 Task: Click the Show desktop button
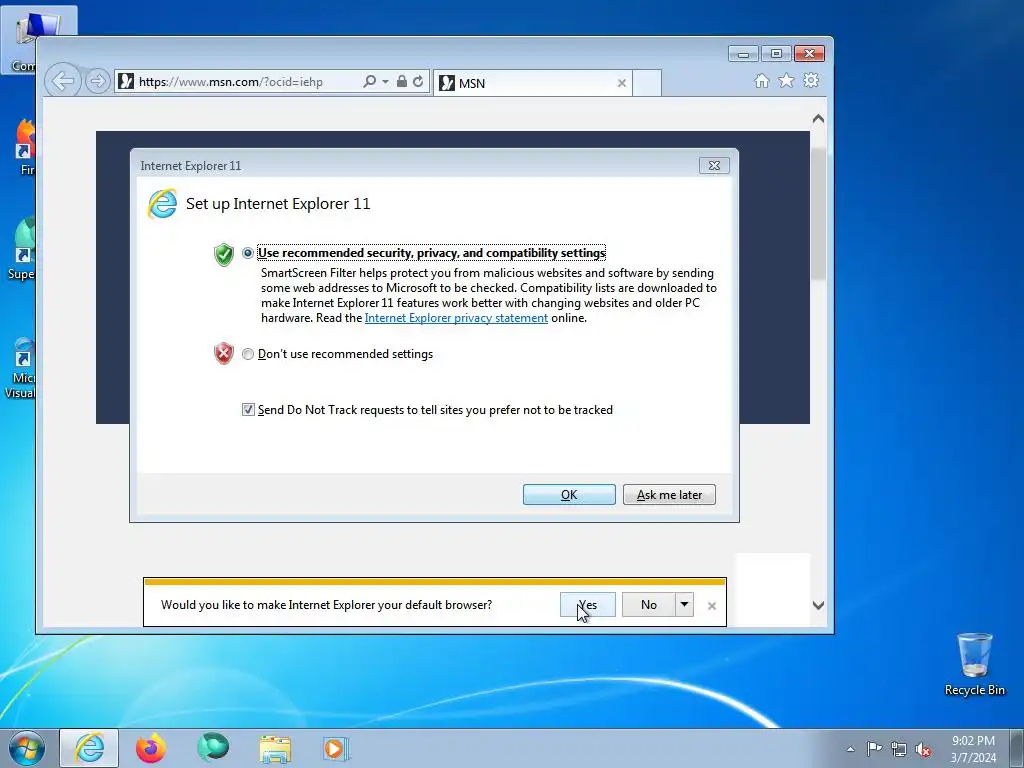tap(1017, 748)
